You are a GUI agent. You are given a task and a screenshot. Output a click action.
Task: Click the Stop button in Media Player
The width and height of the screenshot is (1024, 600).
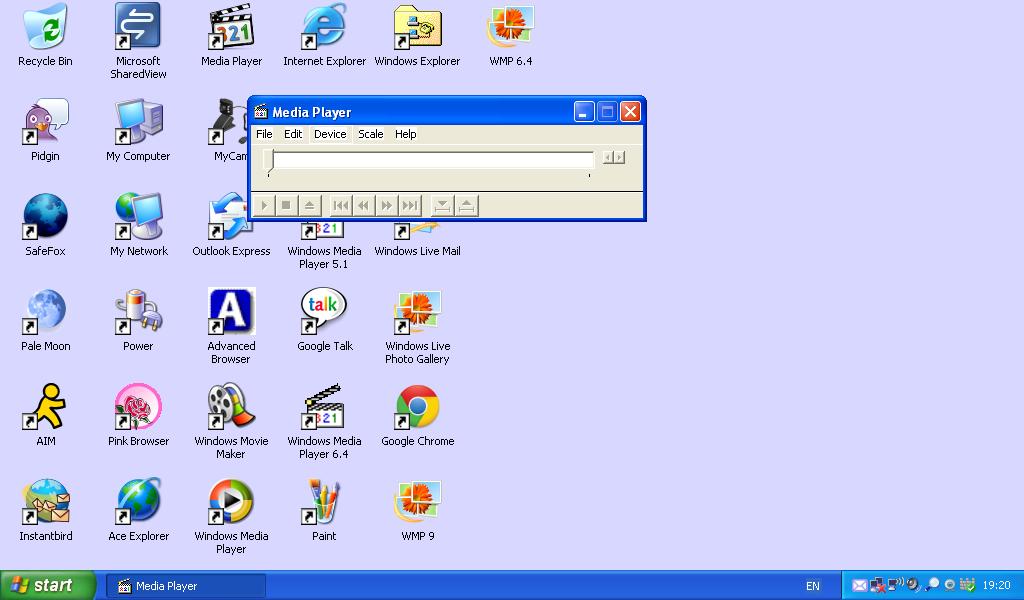click(286, 206)
